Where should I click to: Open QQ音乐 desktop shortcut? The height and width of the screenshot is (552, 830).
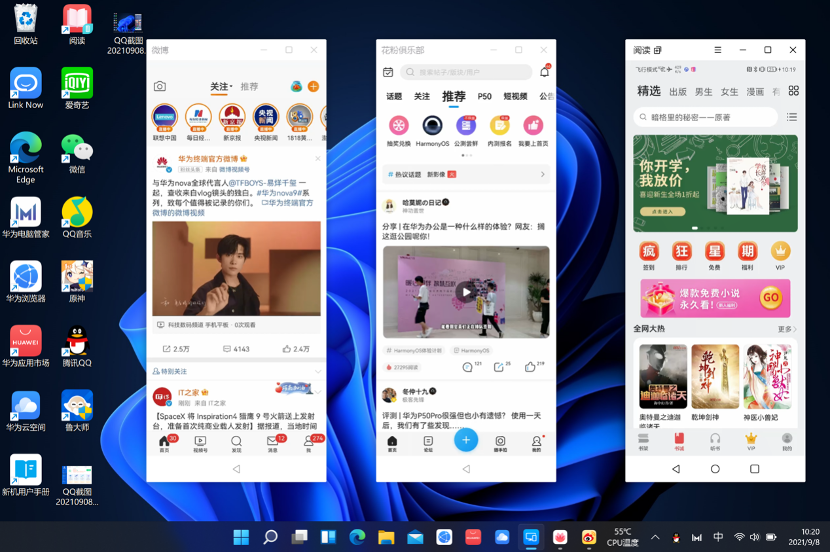click(x=77, y=218)
